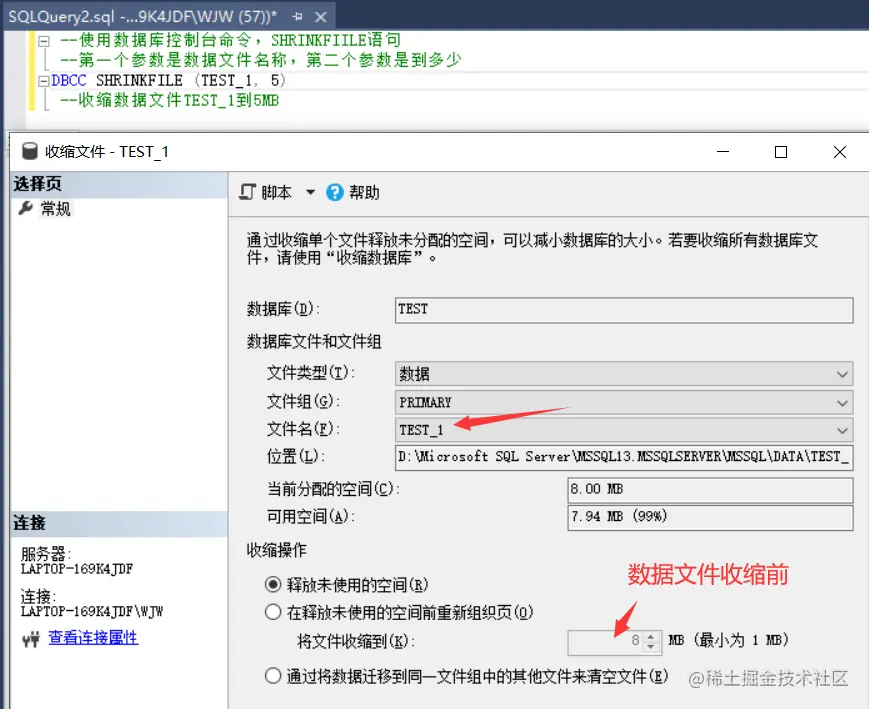Click server name LAPTOP-169K4JDF
Viewport: 869px width, 709px height.
[x=77, y=569]
